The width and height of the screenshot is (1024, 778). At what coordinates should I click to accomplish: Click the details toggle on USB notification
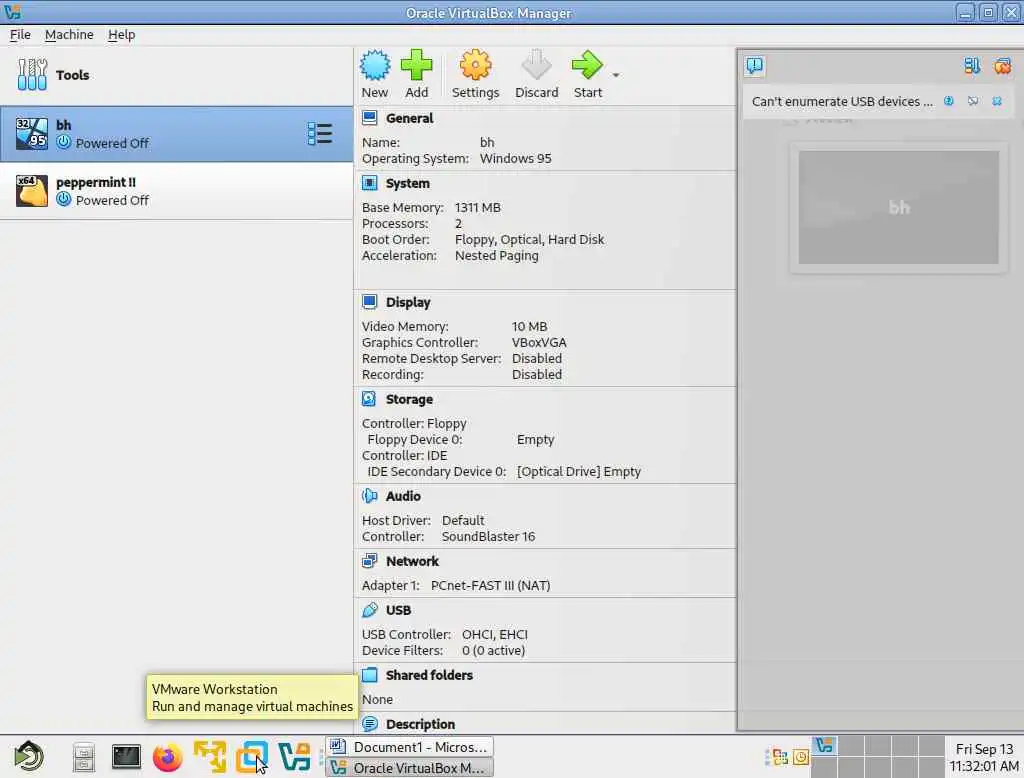coord(973,101)
